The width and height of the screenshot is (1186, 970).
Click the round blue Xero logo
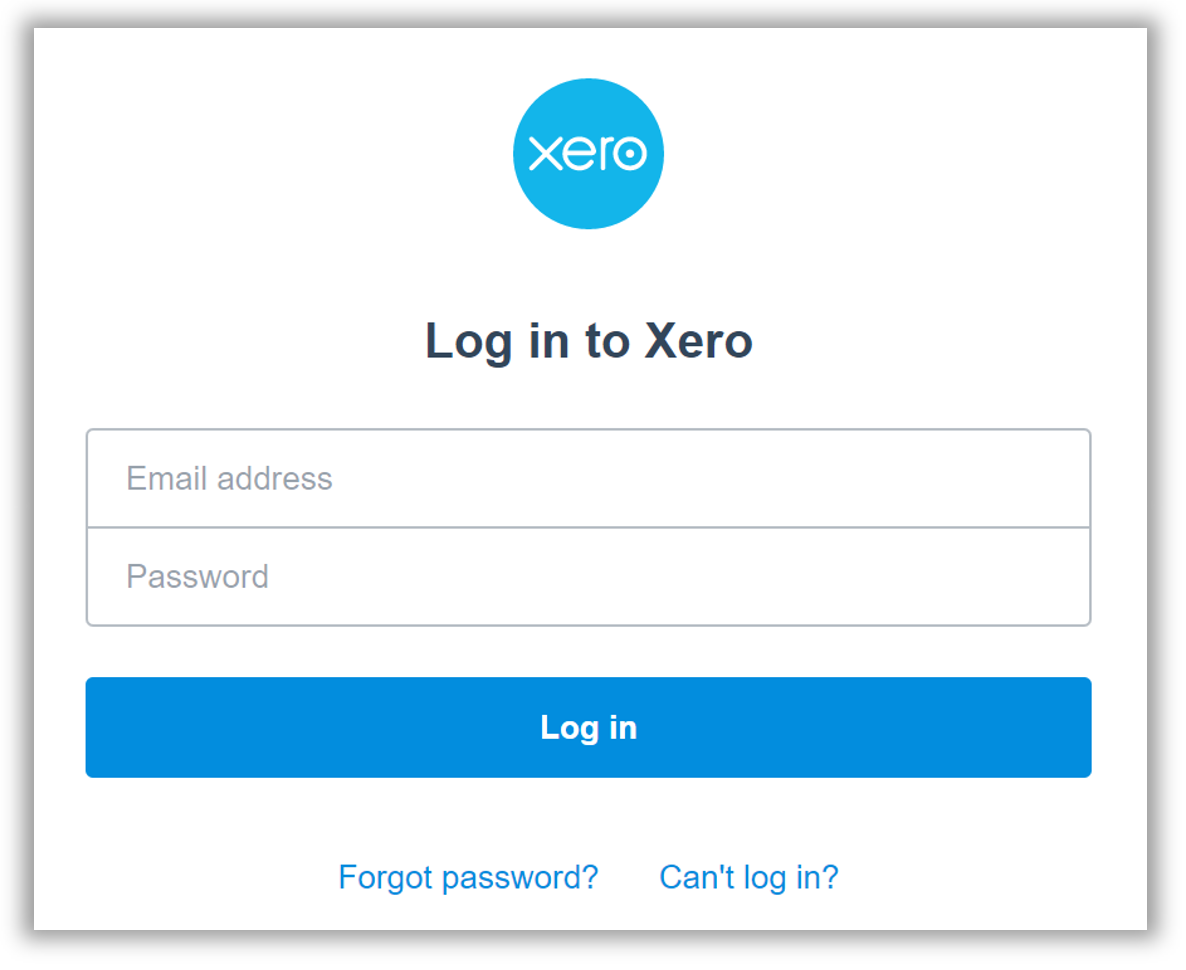point(588,154)
